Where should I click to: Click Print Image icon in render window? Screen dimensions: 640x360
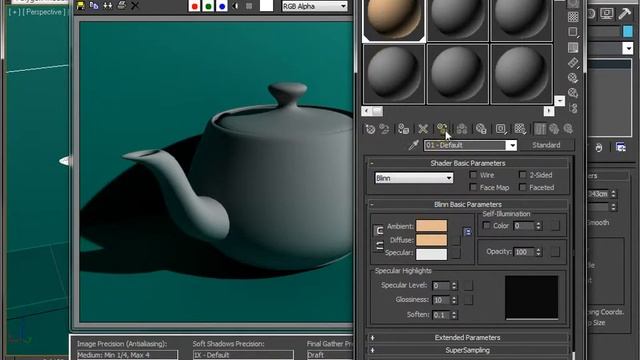coord(121,5)
